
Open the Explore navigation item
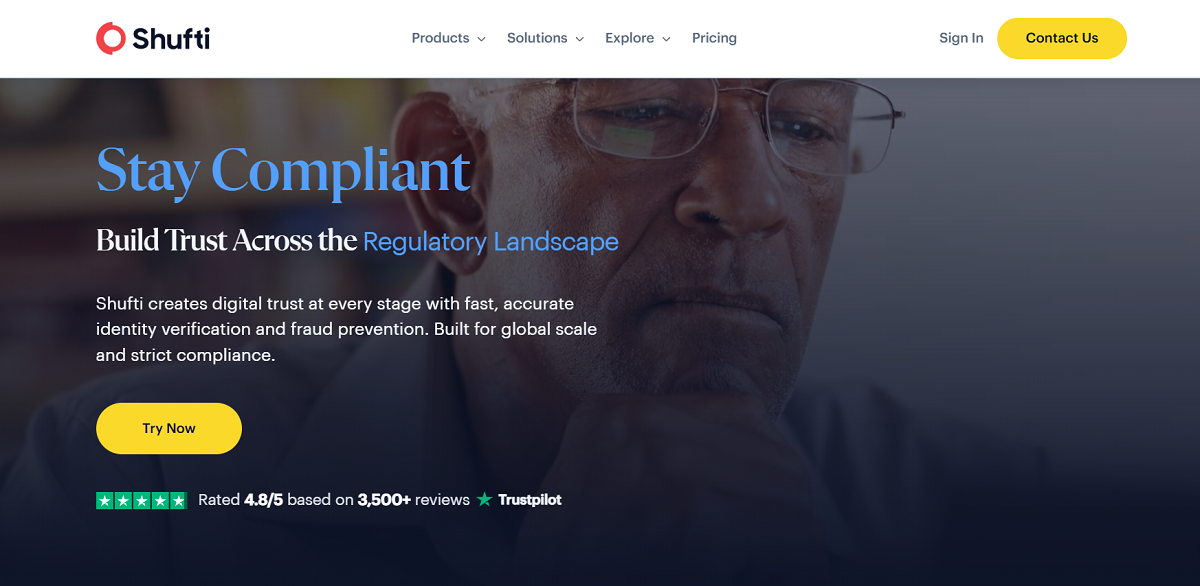tap(629, 38)
